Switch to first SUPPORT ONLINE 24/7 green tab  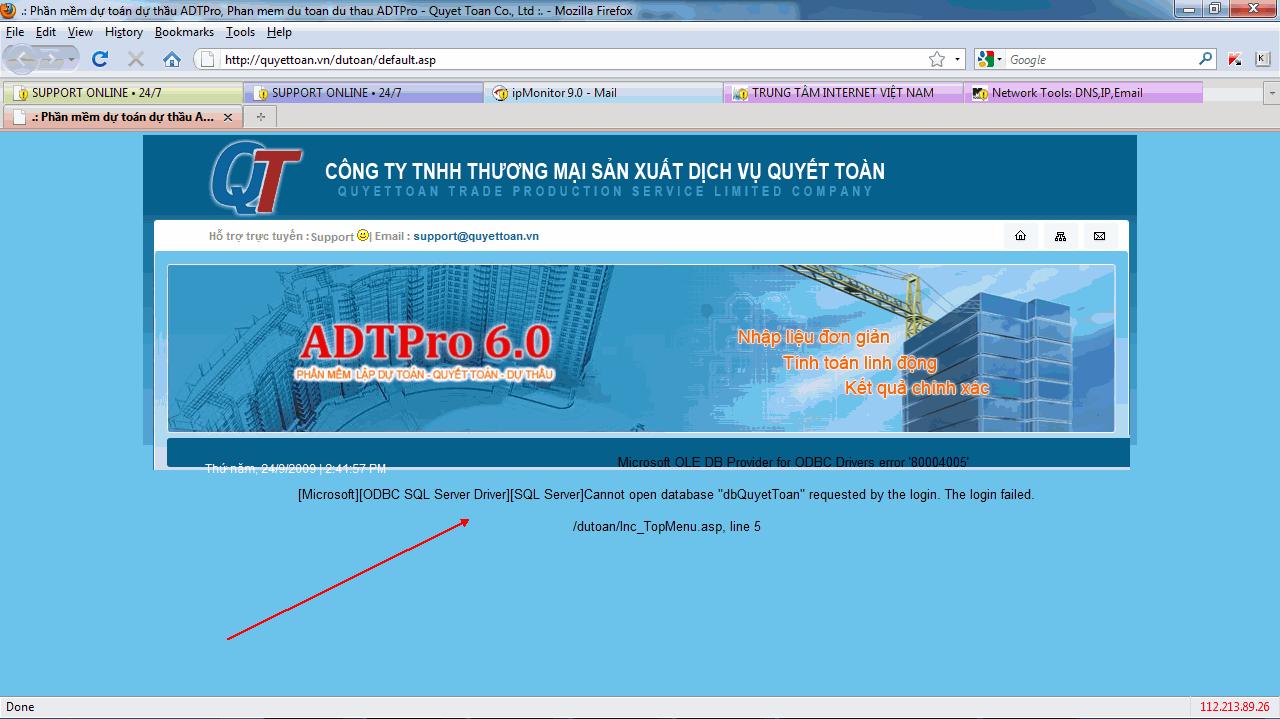tap(122, 93)
